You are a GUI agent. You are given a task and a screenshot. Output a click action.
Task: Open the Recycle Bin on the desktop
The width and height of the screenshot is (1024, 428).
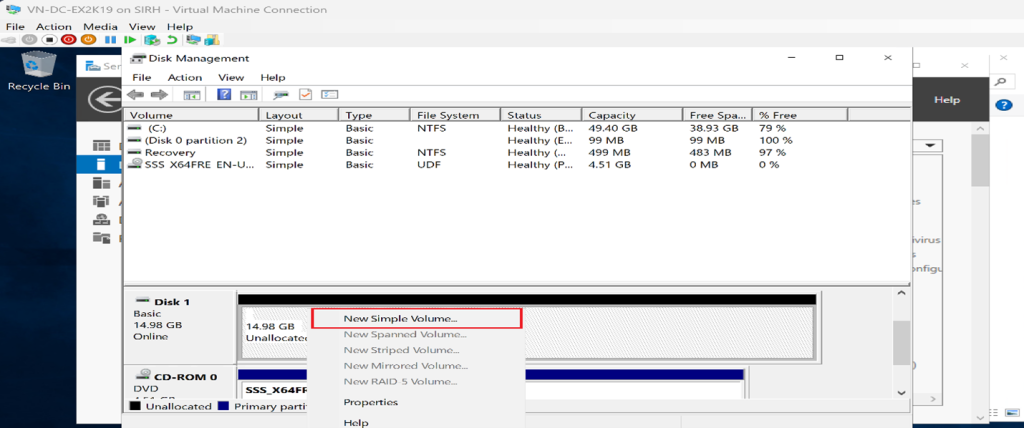(38, 71)
